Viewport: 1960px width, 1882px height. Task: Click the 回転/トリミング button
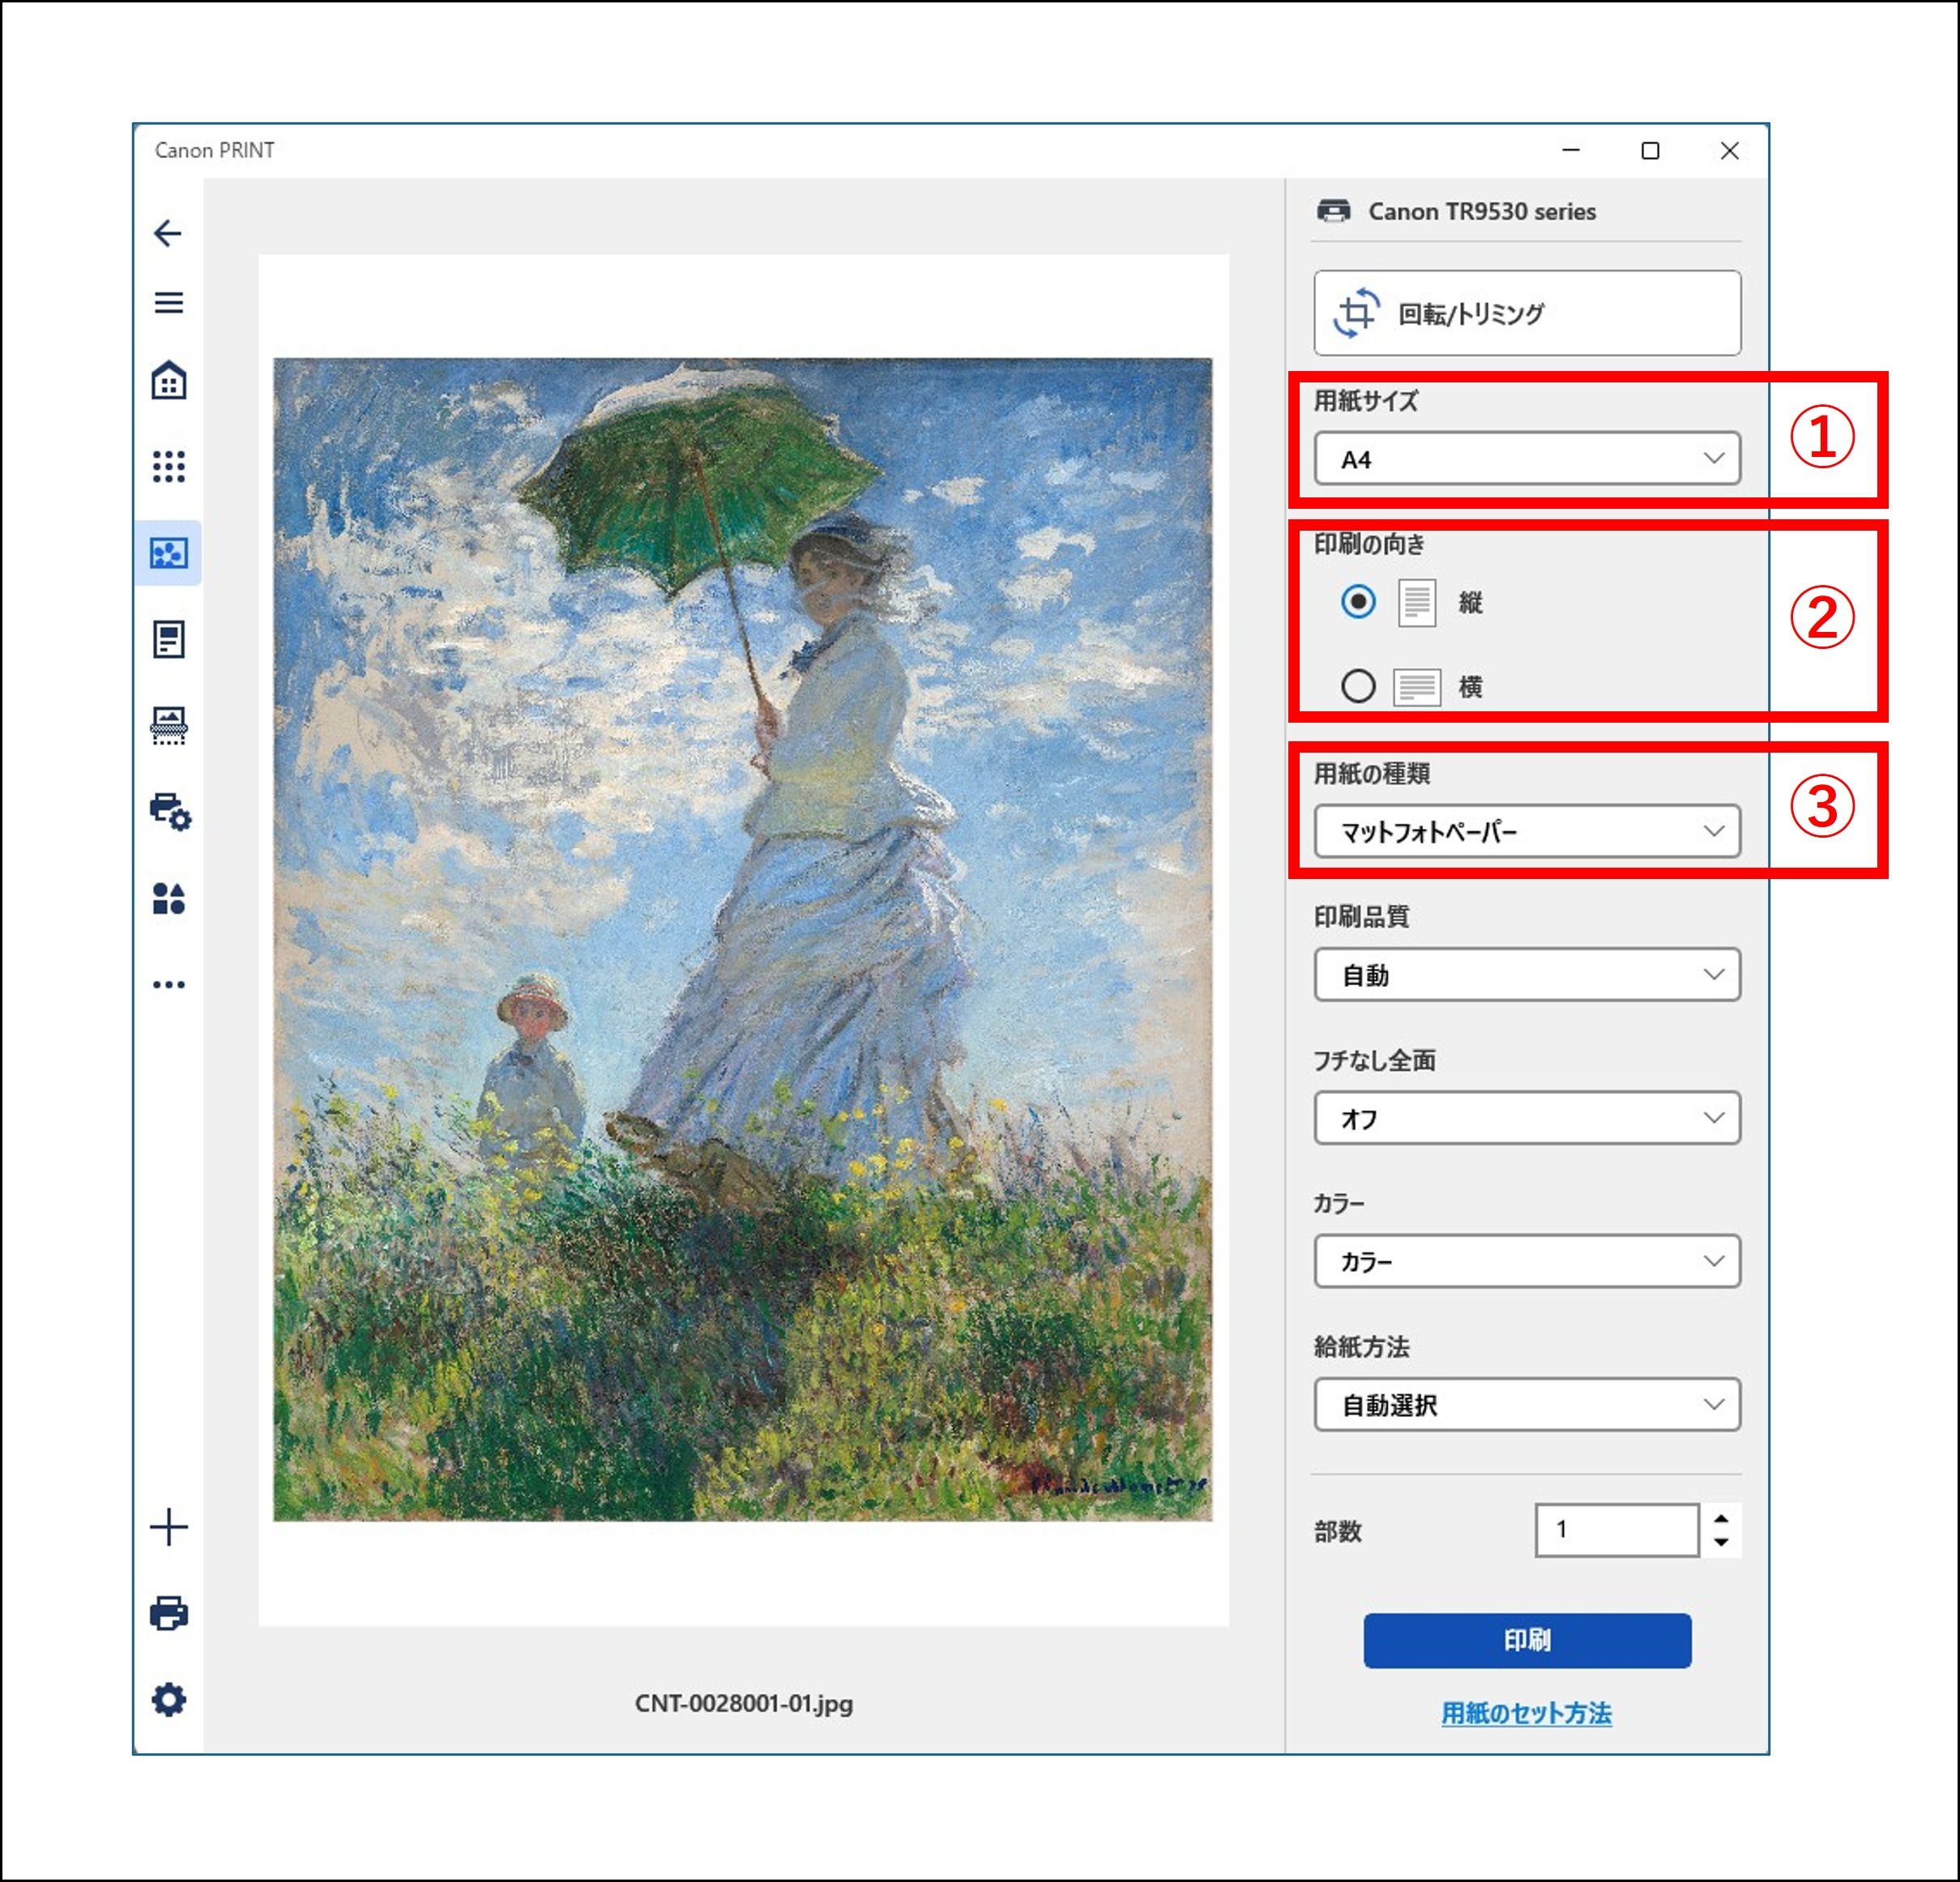click(1526, 313)
